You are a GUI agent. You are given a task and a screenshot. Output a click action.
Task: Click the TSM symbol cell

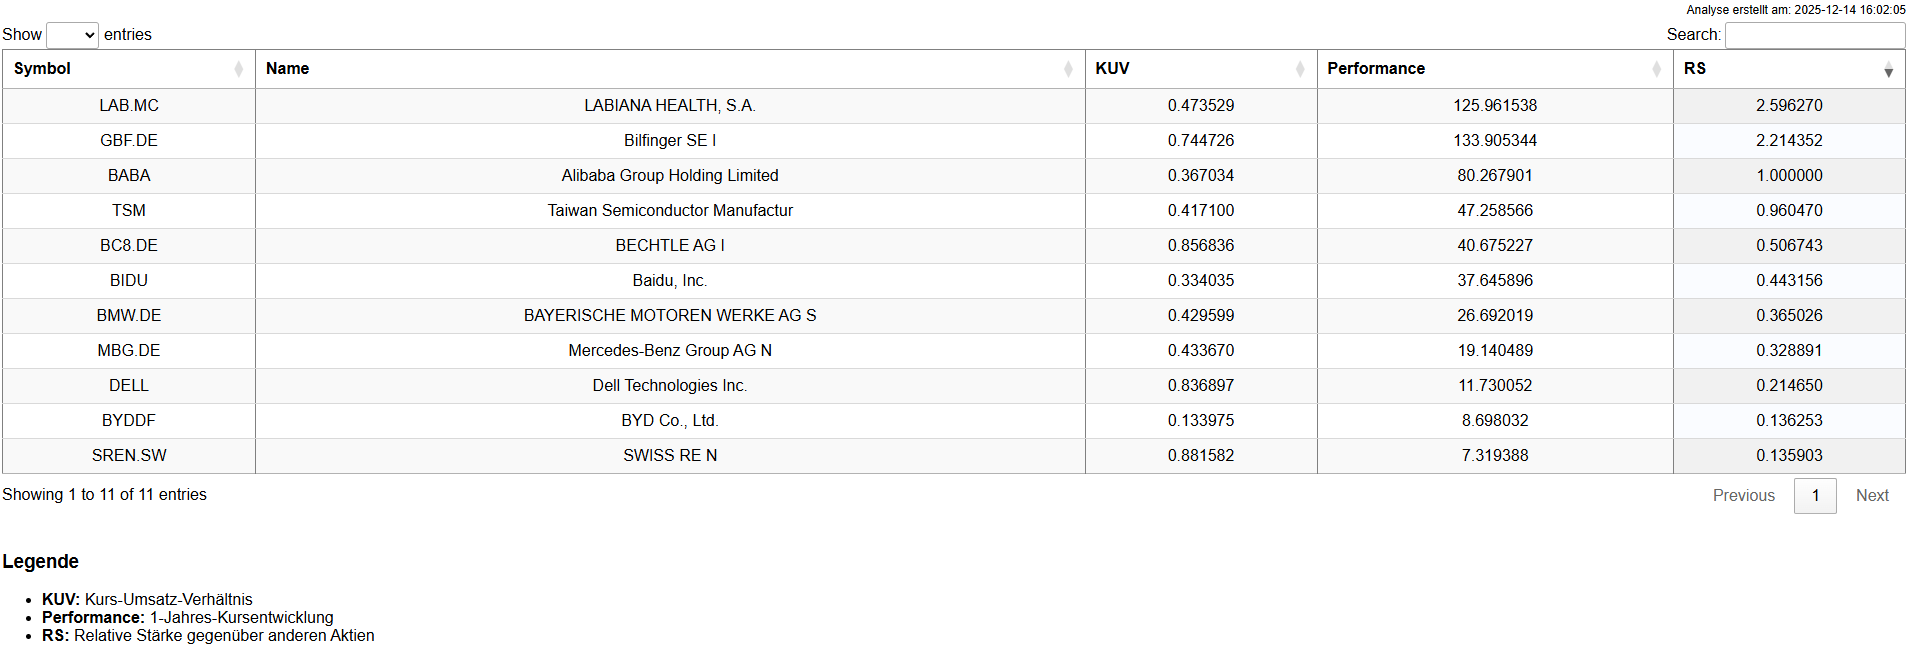coord(129,211)
